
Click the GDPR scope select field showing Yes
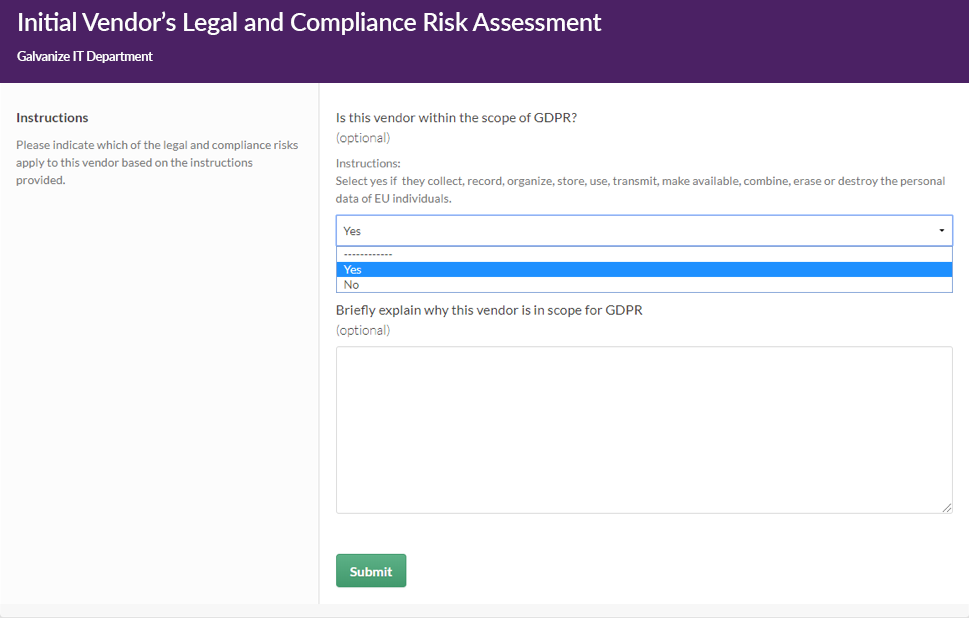(644, 231)
